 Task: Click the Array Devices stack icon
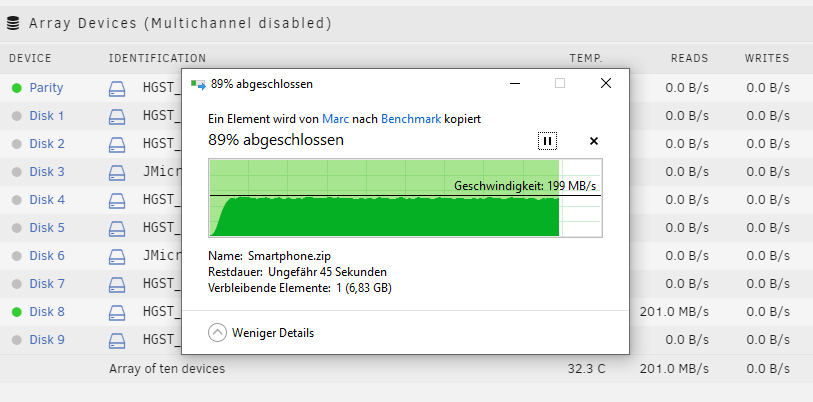click(13, 23)
